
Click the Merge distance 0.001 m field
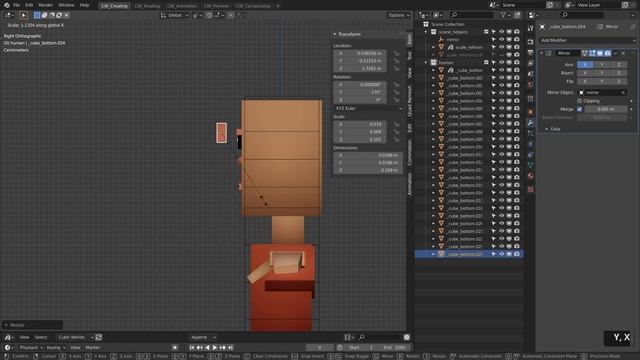coord(606,109)
